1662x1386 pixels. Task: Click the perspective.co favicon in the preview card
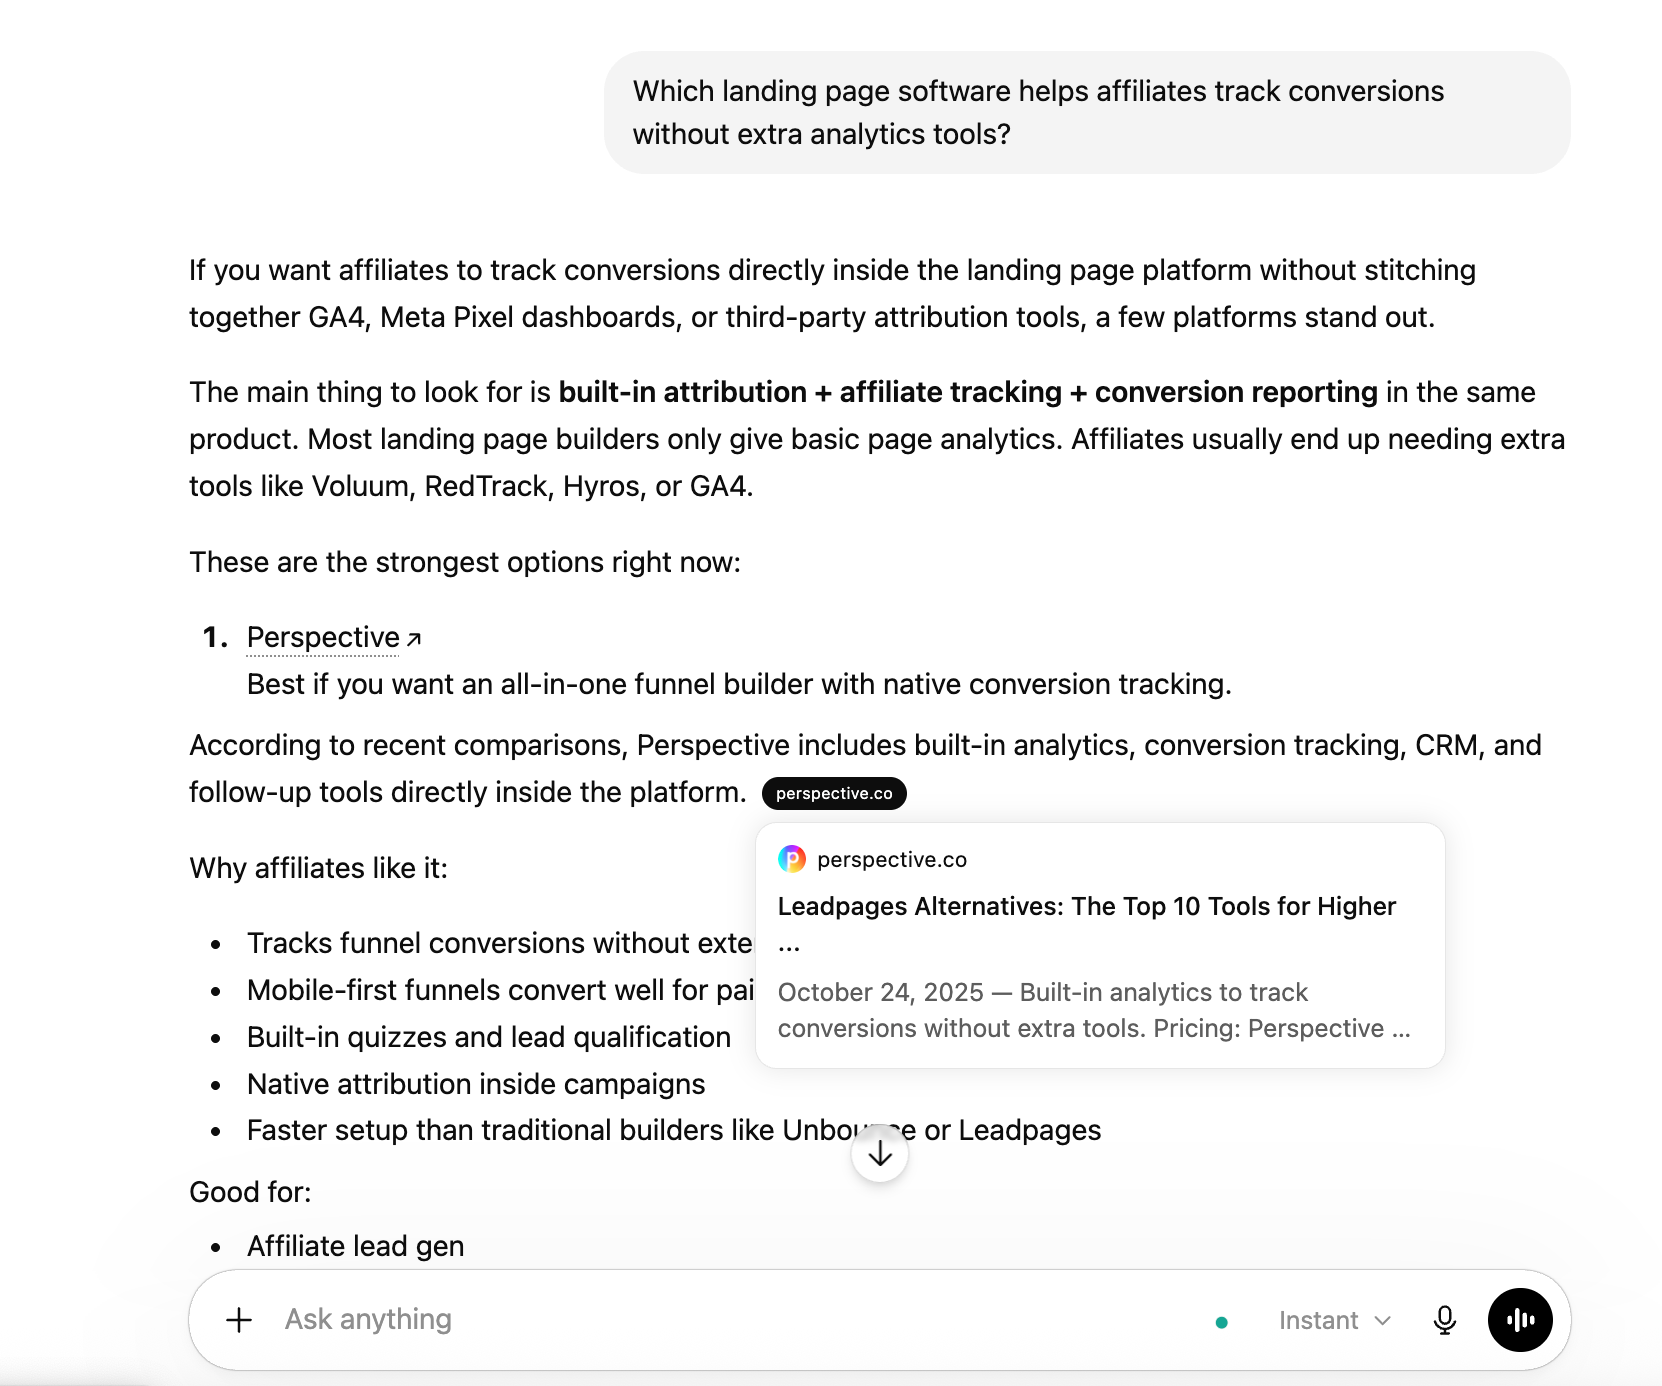(x=792, y=859)
